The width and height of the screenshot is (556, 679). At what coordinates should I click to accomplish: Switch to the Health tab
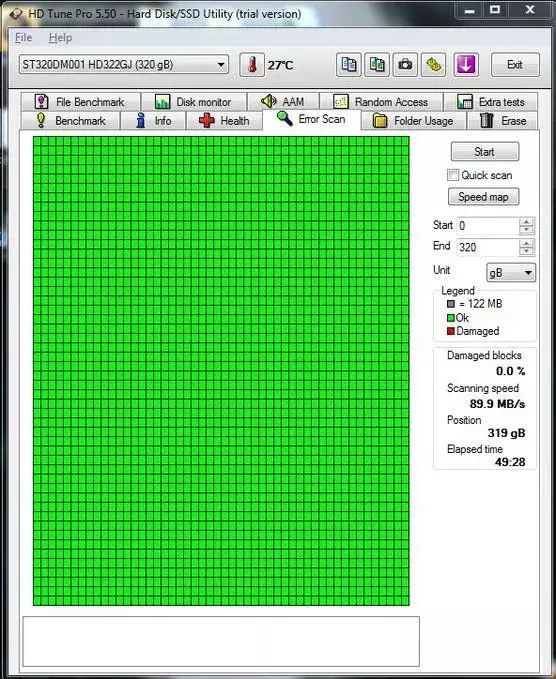click(224, 120)
